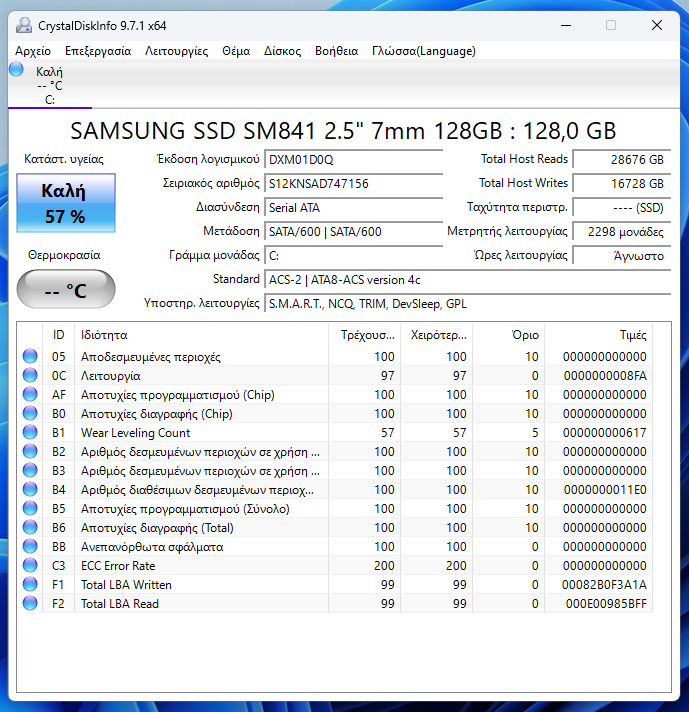Click raw value 00082B0F3A1A
The height and width of the screenshot is (712, 689).
tap(604, 585)
